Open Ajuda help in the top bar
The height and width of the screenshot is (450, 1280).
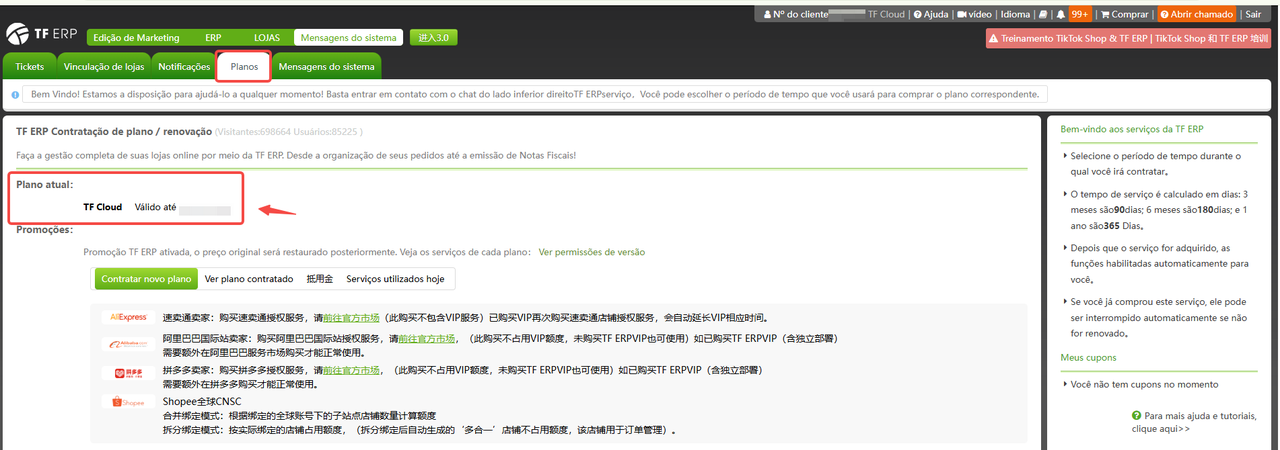coord(931,15)
